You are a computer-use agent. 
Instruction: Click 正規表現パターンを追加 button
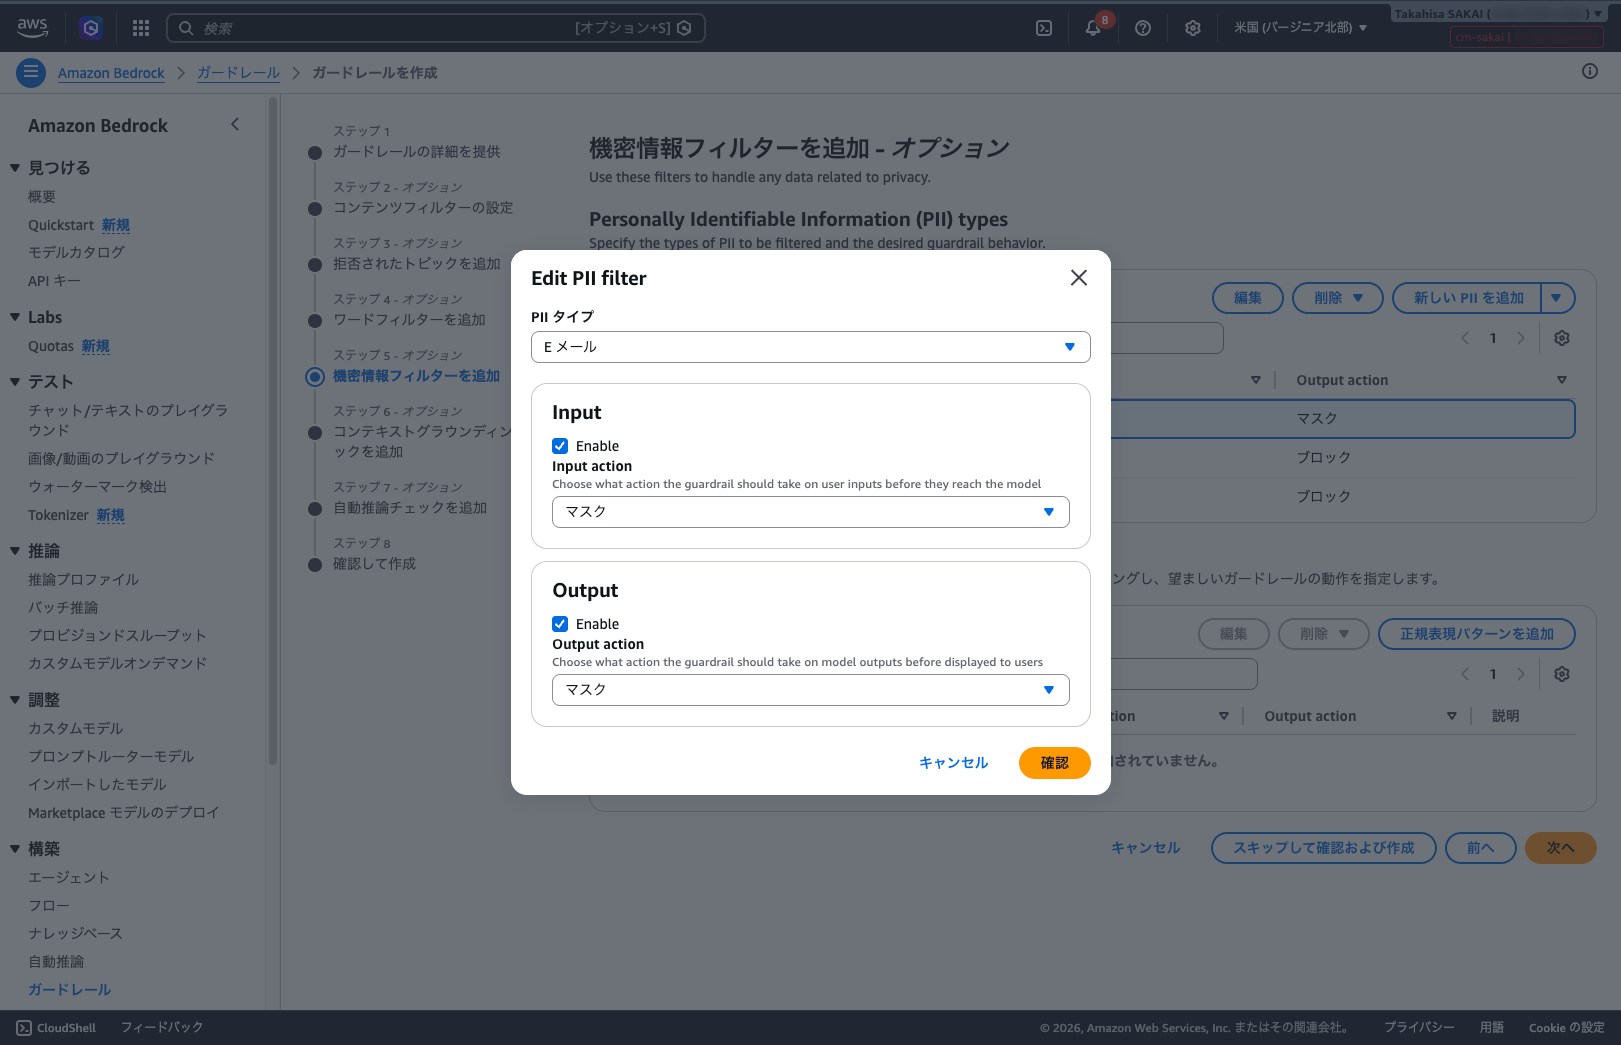click(1476, 634)
